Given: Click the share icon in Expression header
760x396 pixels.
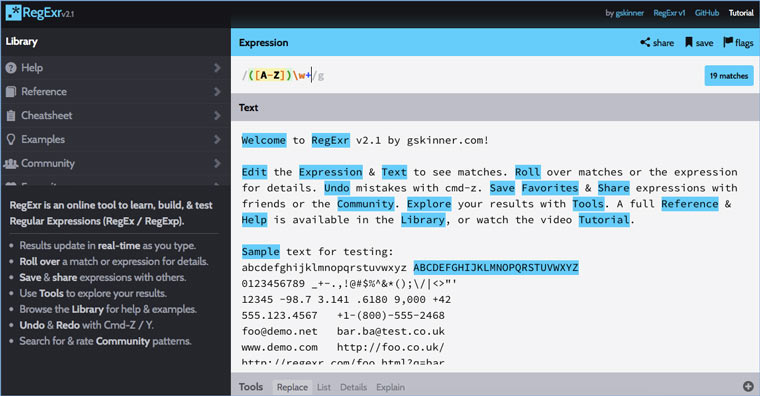Looking at the screenshot, I should [645, 43].
